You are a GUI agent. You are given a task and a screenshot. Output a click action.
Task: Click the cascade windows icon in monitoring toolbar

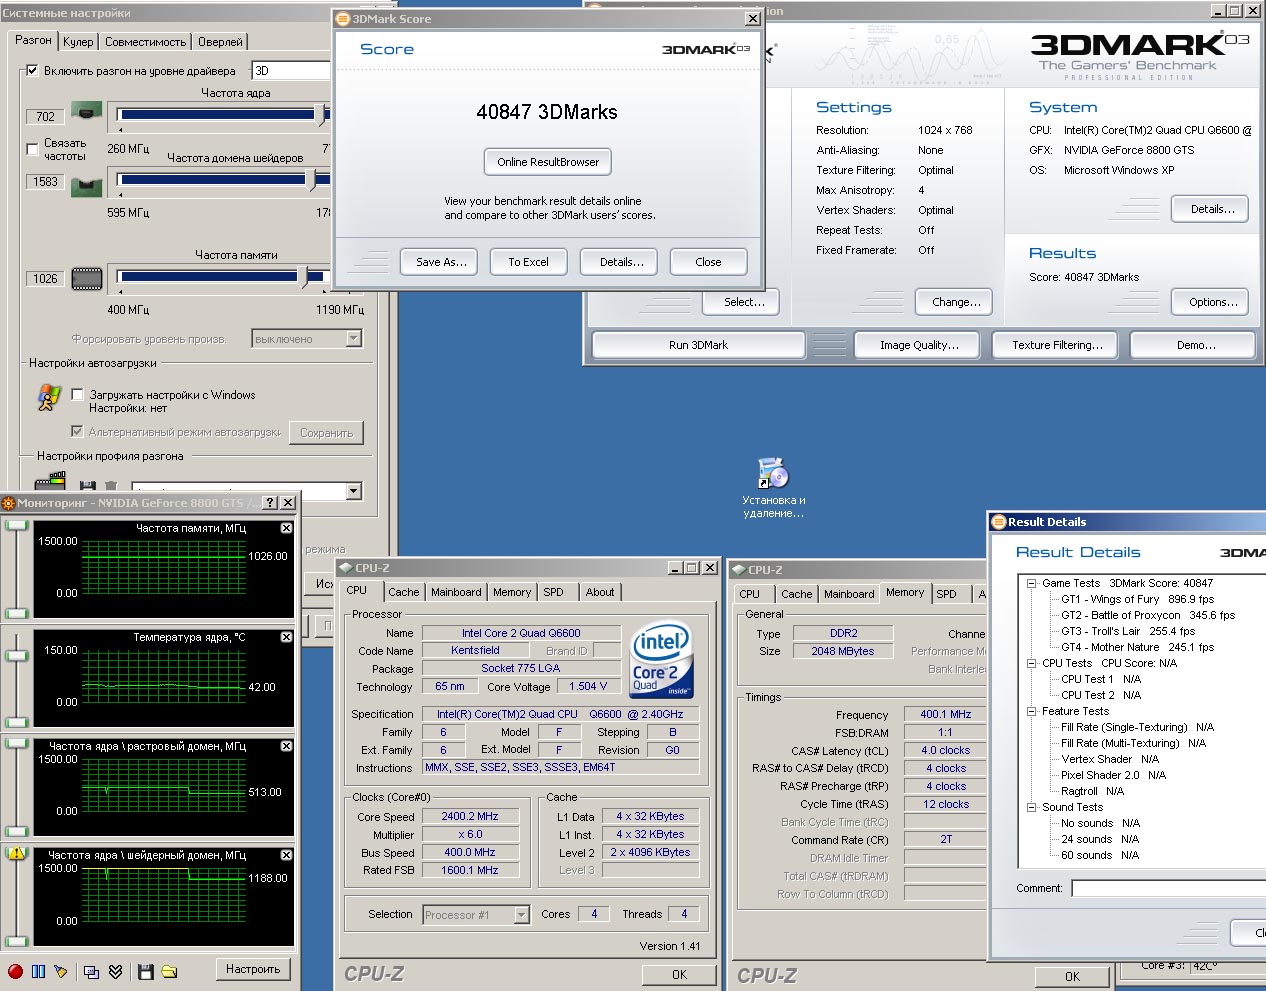pyautogui.click(x=91, y=971)
